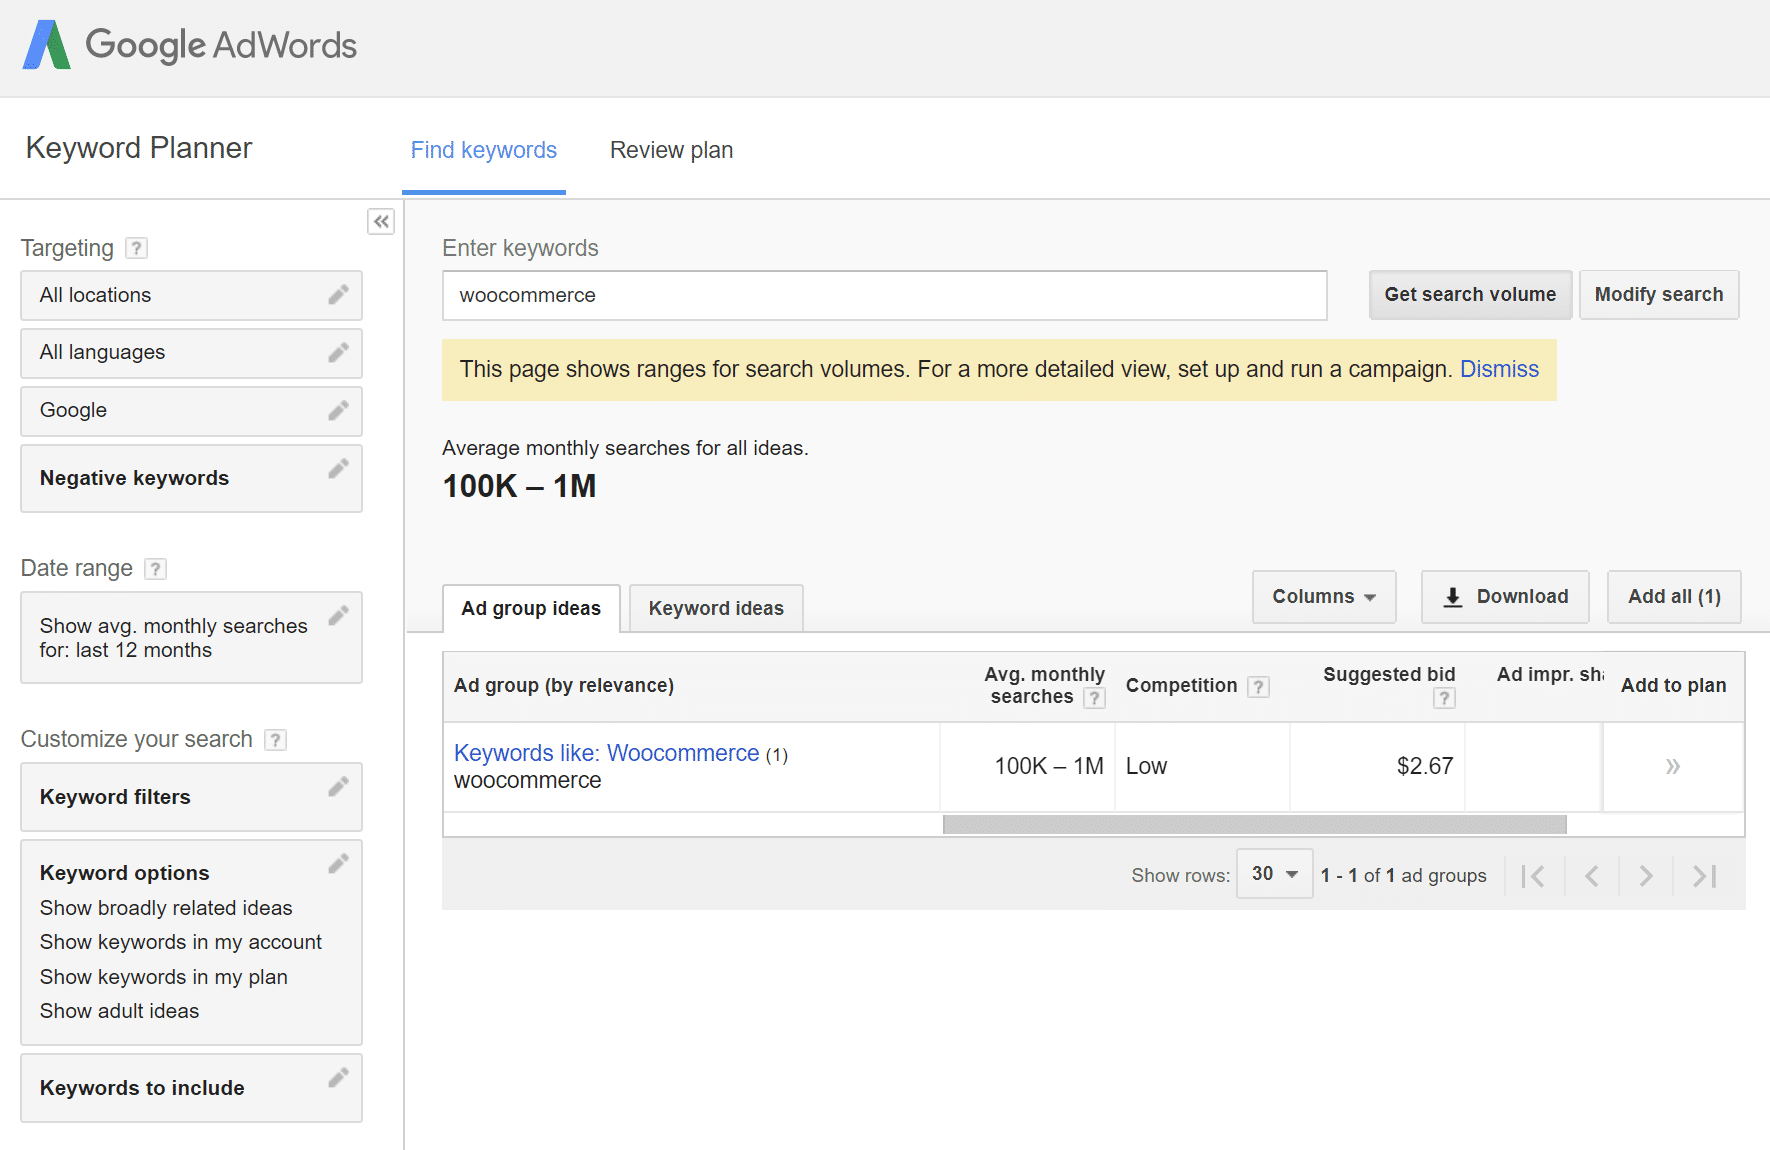Image resolution: width=1770 pixels, height=1150 pixels.
Task: Edit the Date range settings
Action: pos(339,615)
